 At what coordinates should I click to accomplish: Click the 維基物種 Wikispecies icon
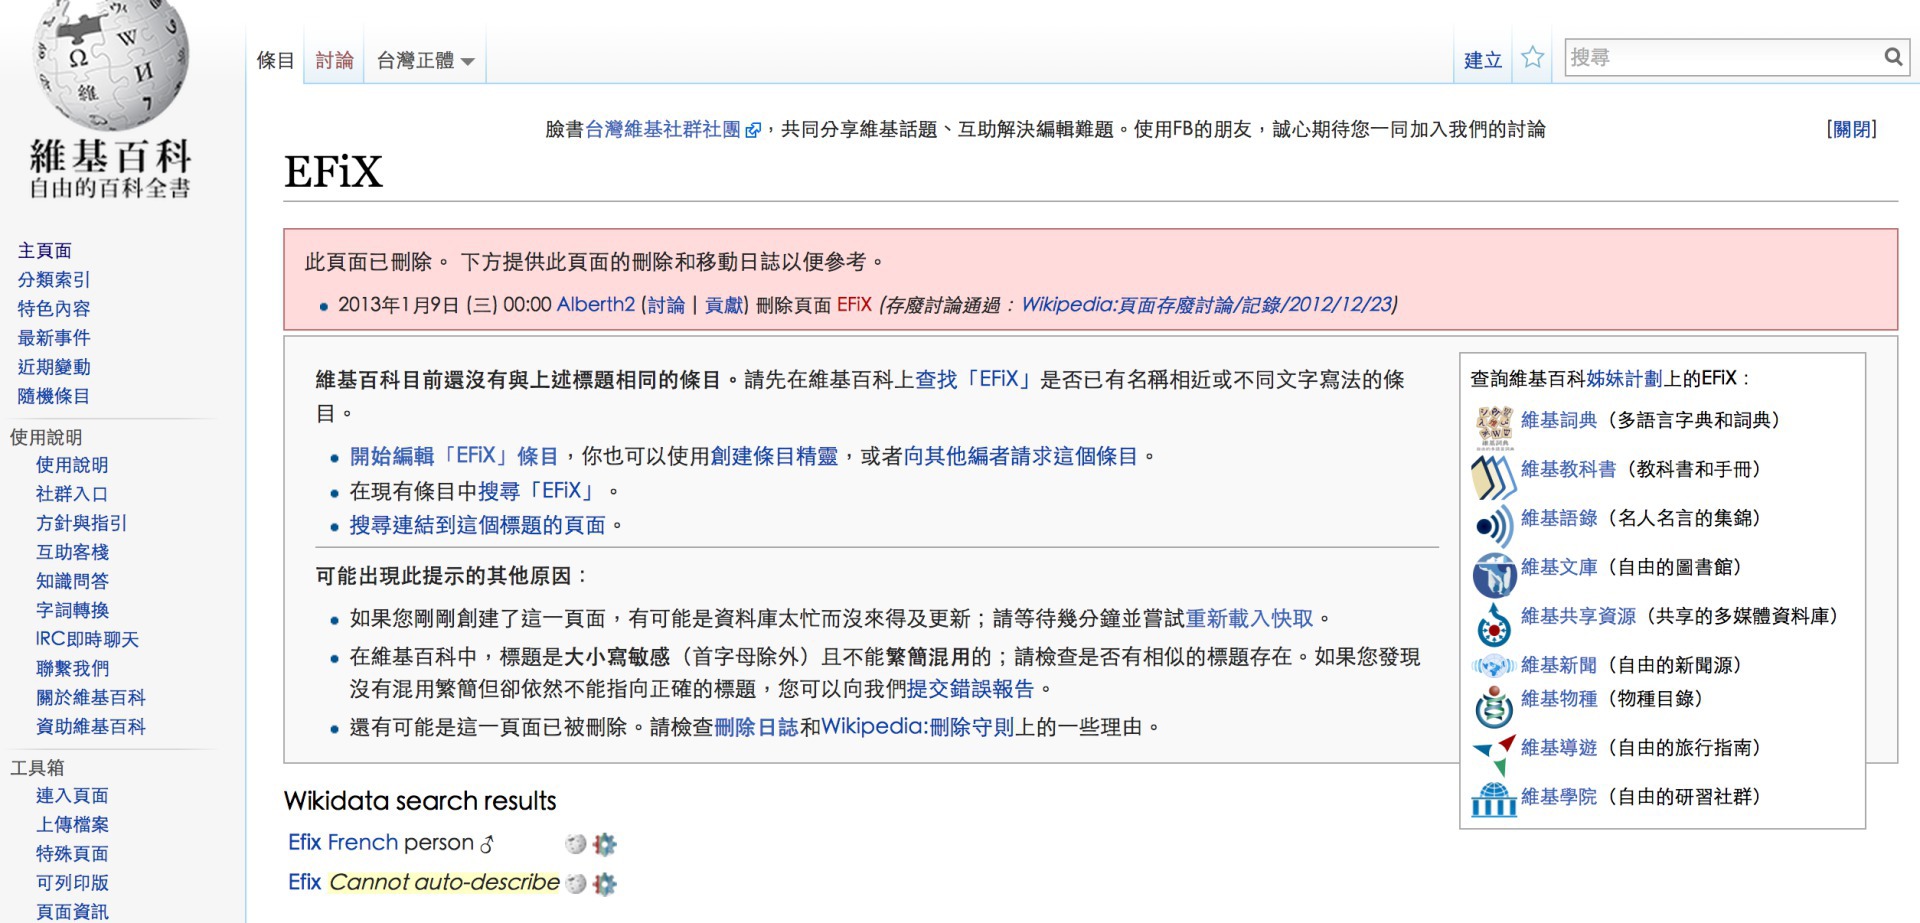click(x=1494, y=706)
